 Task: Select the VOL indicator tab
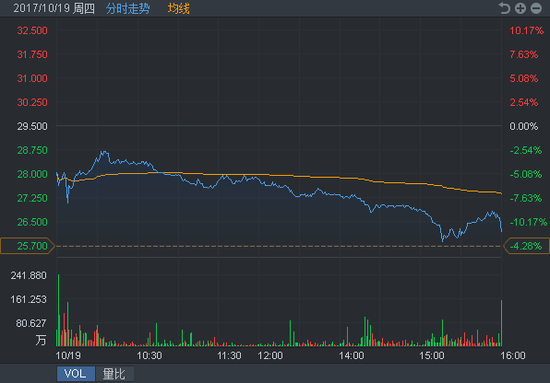tap(76, 374)
